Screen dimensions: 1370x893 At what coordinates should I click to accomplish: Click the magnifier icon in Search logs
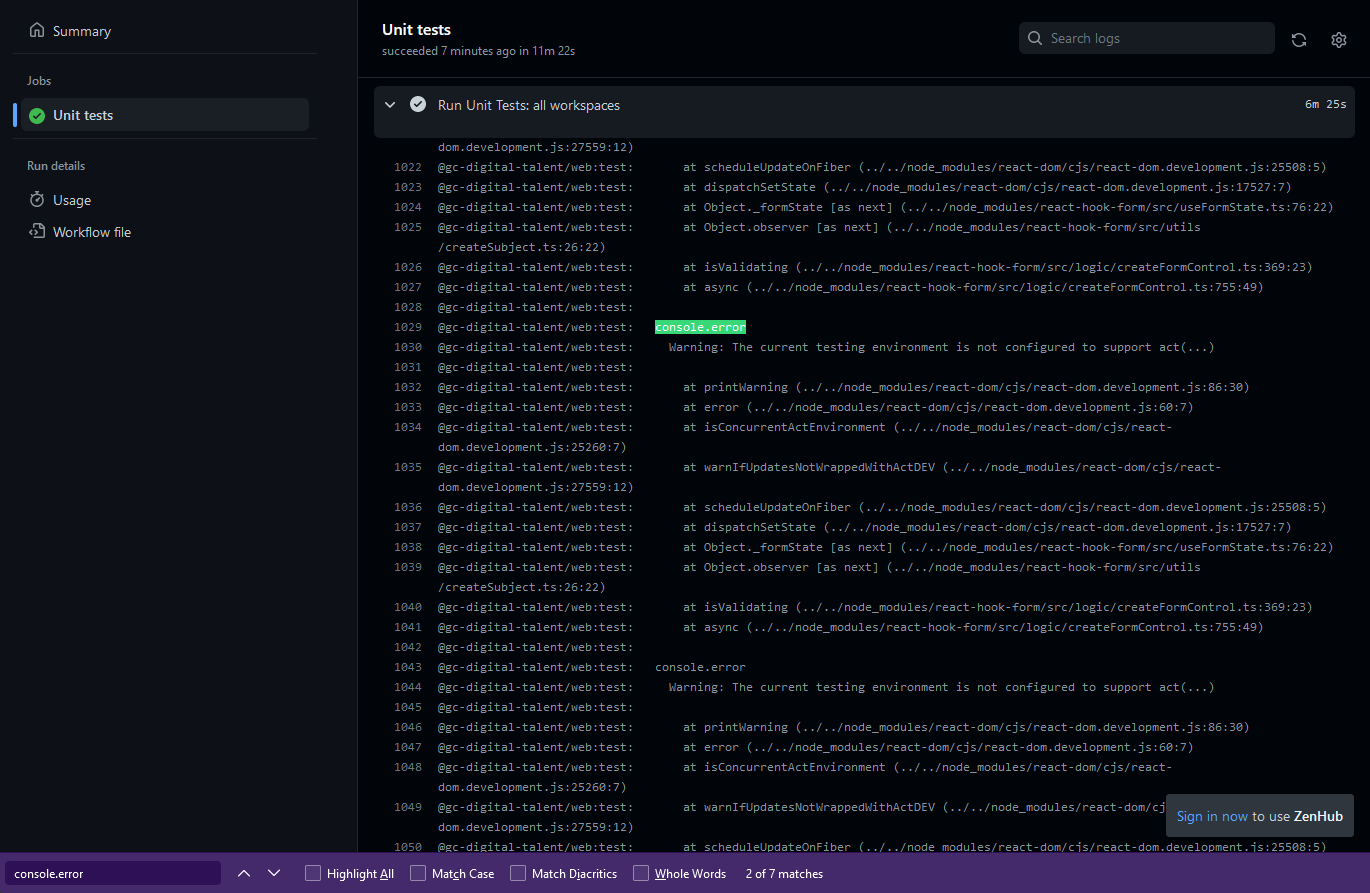point(1036,38)
